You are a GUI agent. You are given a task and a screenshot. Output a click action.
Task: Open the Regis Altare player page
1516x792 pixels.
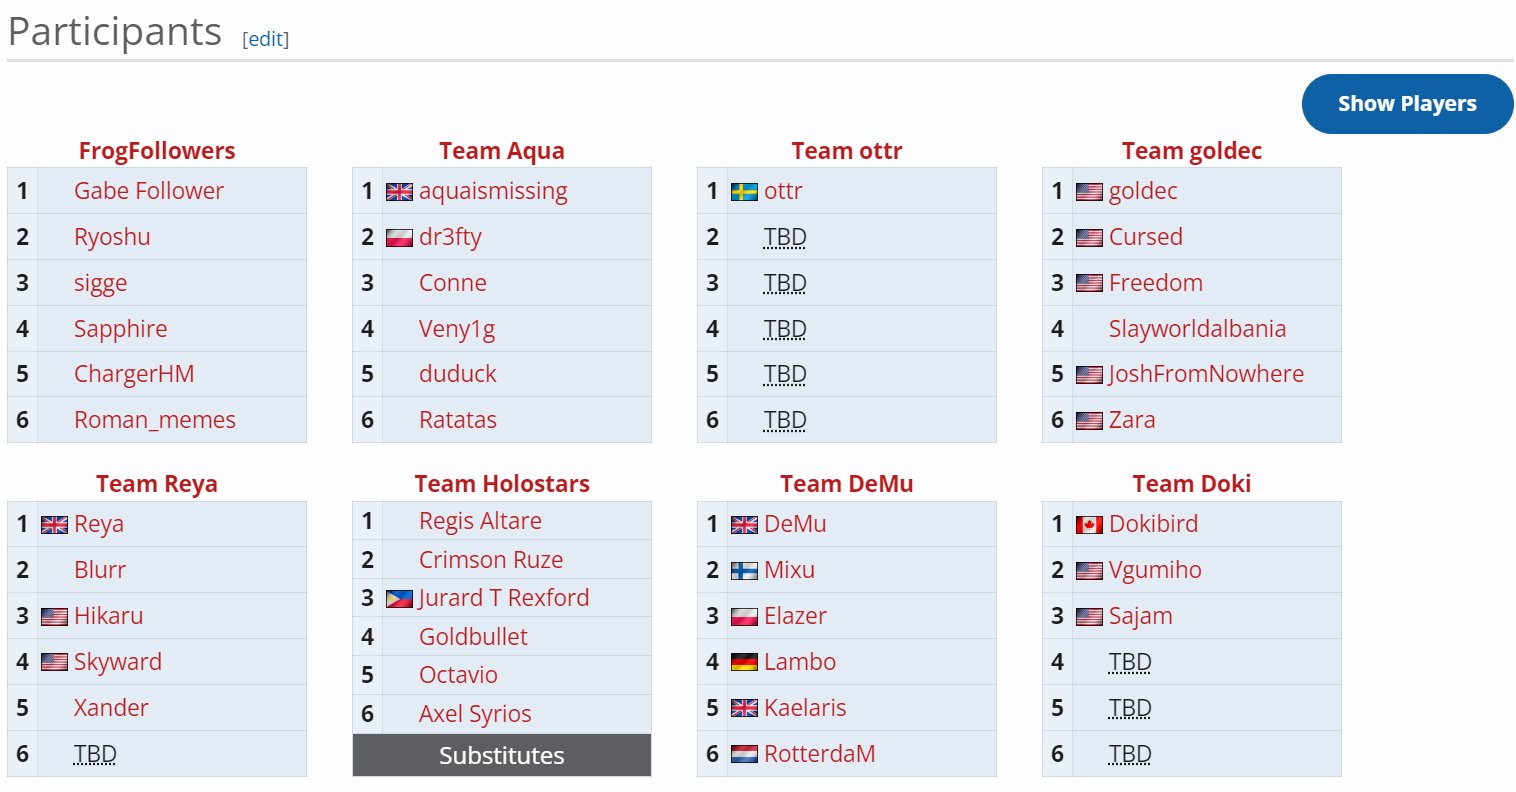pyautogui.click(x=480, y=521)
